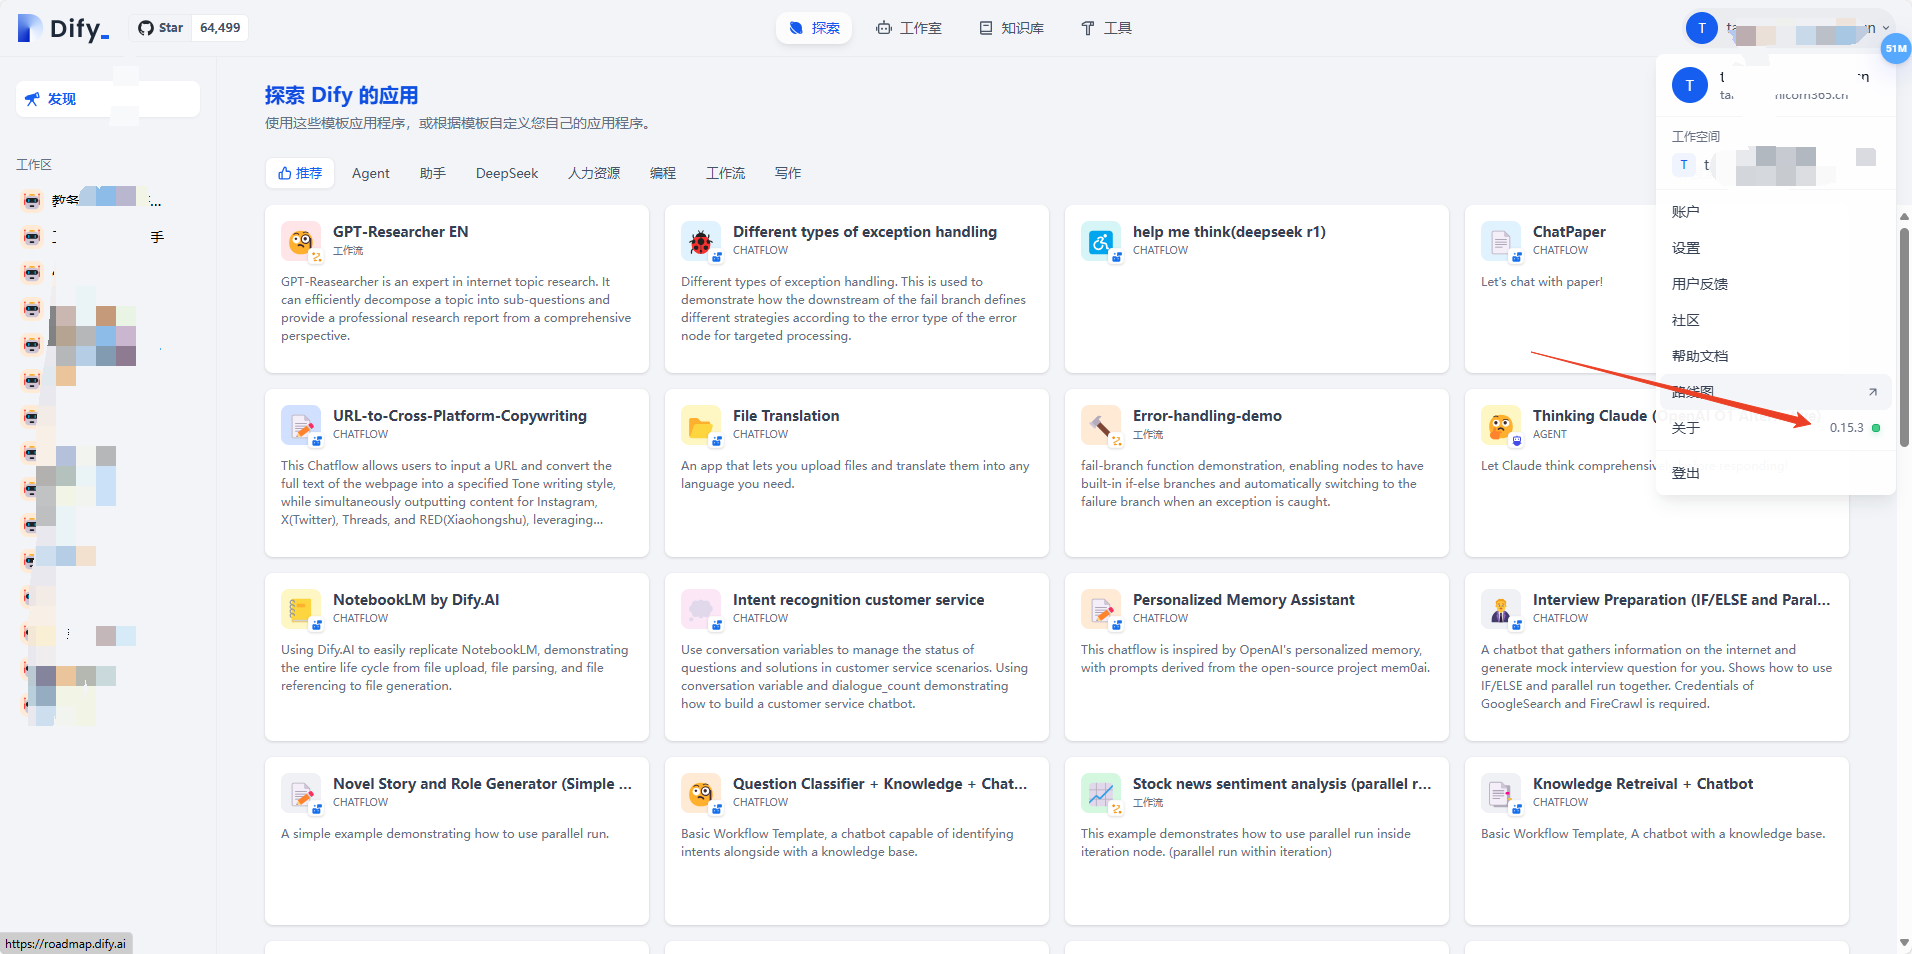This screenshot has height=954, width=1912.
Task: Click the page scrollbar on the right
Action: coord(1904,335)
